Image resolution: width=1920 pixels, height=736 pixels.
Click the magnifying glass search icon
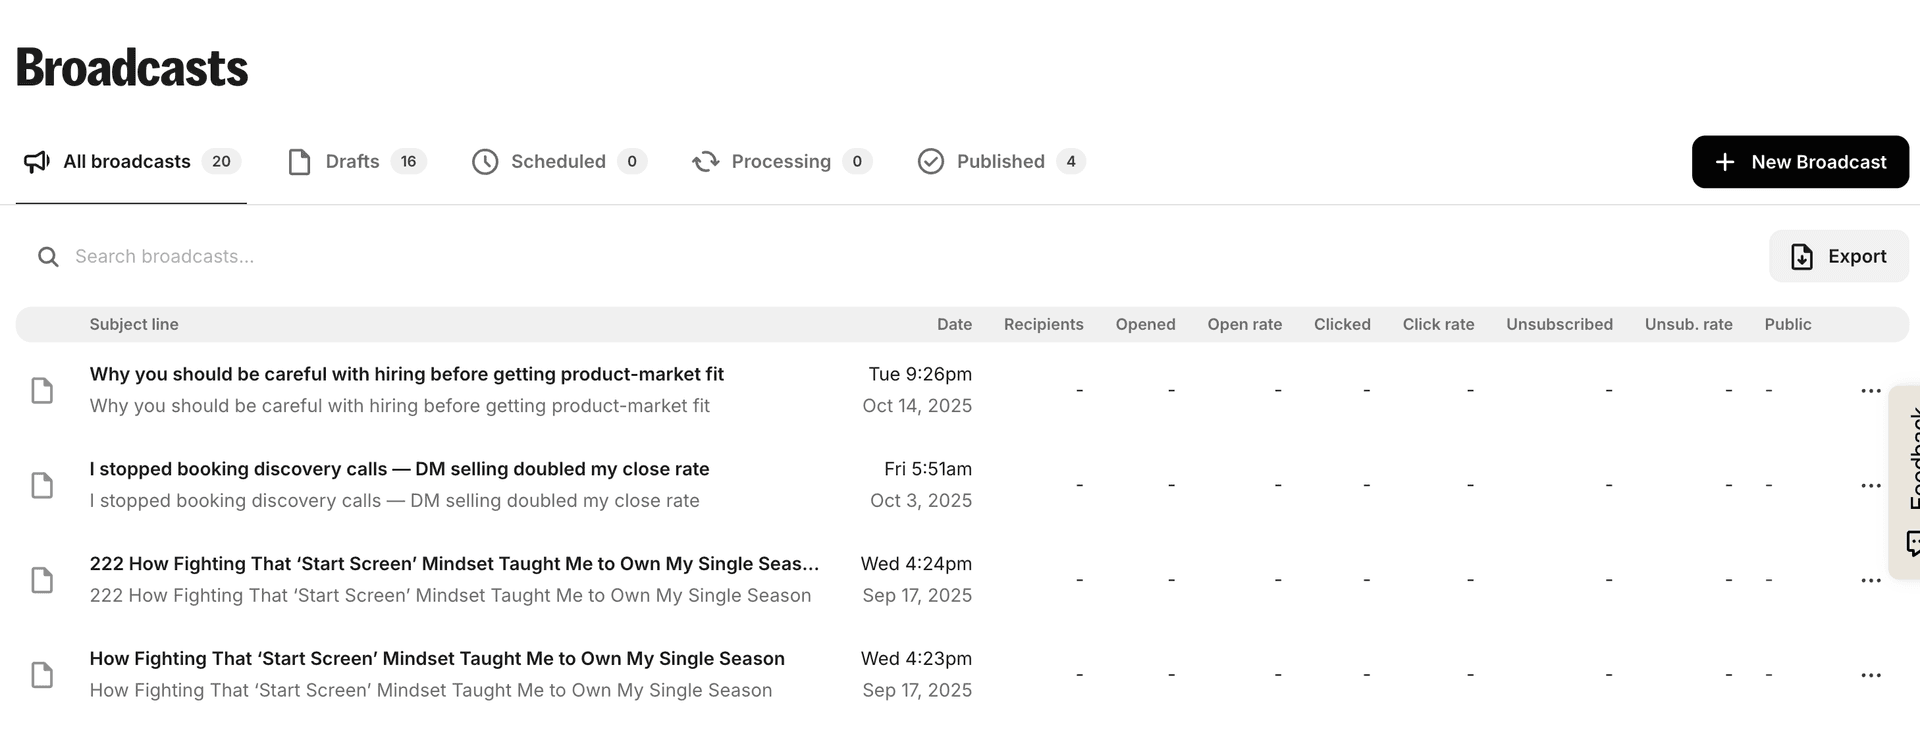[48, 257]
